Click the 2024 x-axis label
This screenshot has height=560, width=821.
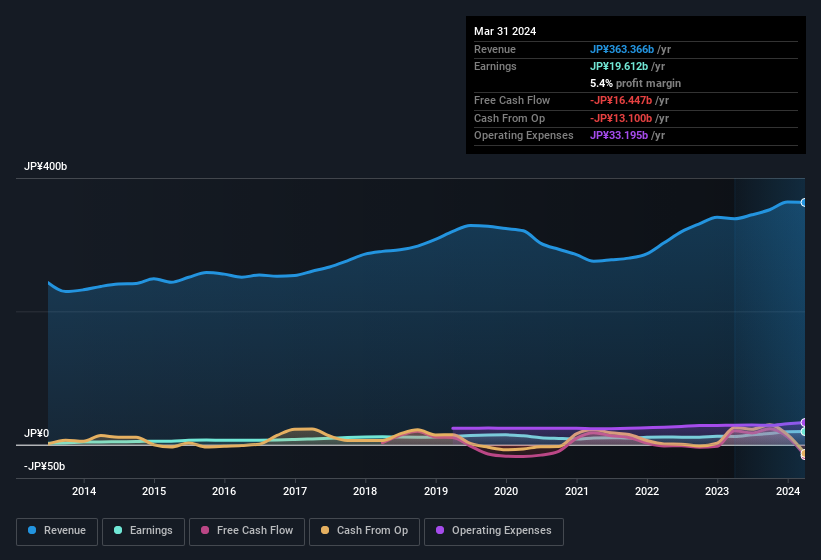788,491
